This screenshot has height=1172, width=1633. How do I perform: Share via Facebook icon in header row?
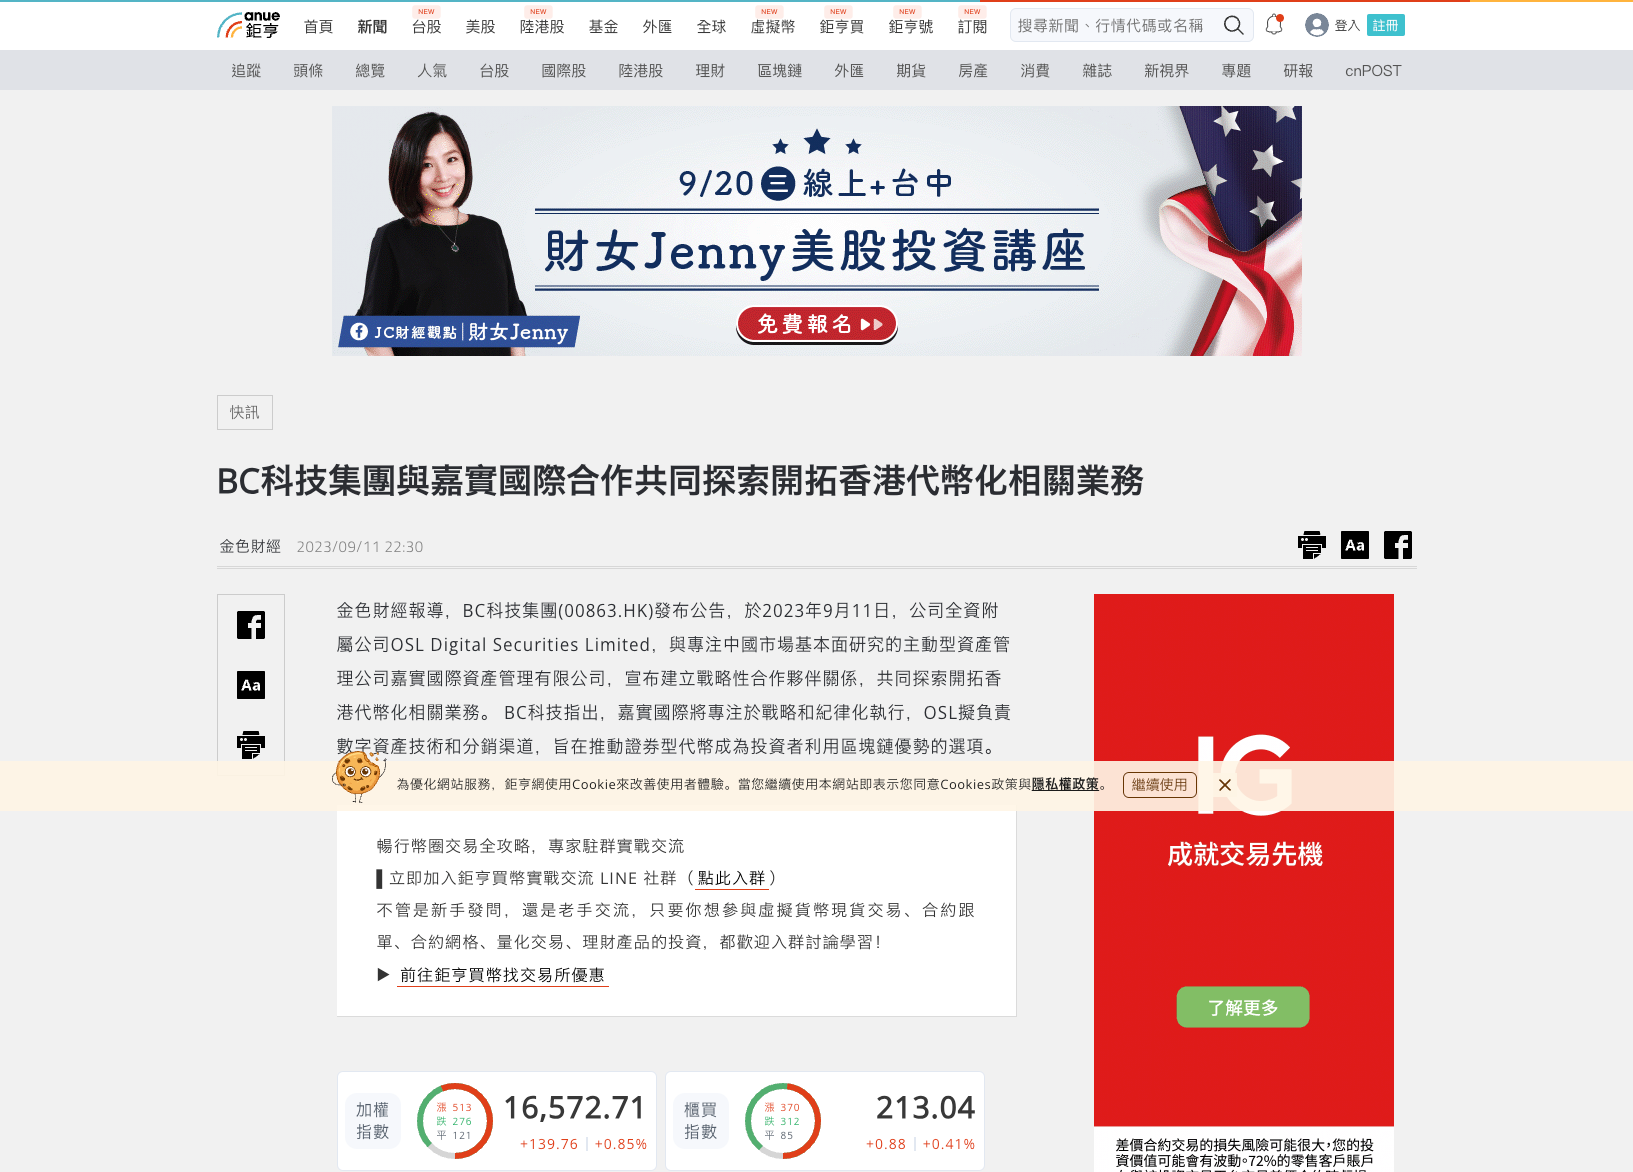click(1398, 545)
